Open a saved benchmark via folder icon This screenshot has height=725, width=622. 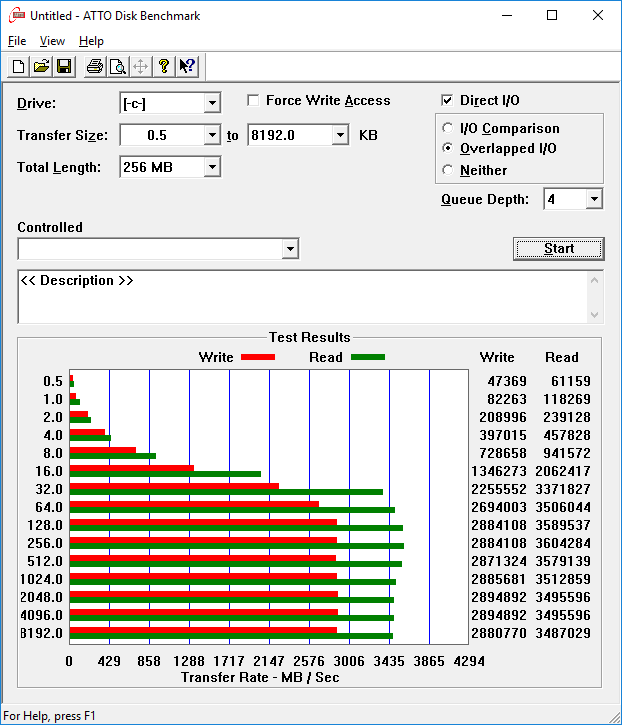tap(41, 66)
